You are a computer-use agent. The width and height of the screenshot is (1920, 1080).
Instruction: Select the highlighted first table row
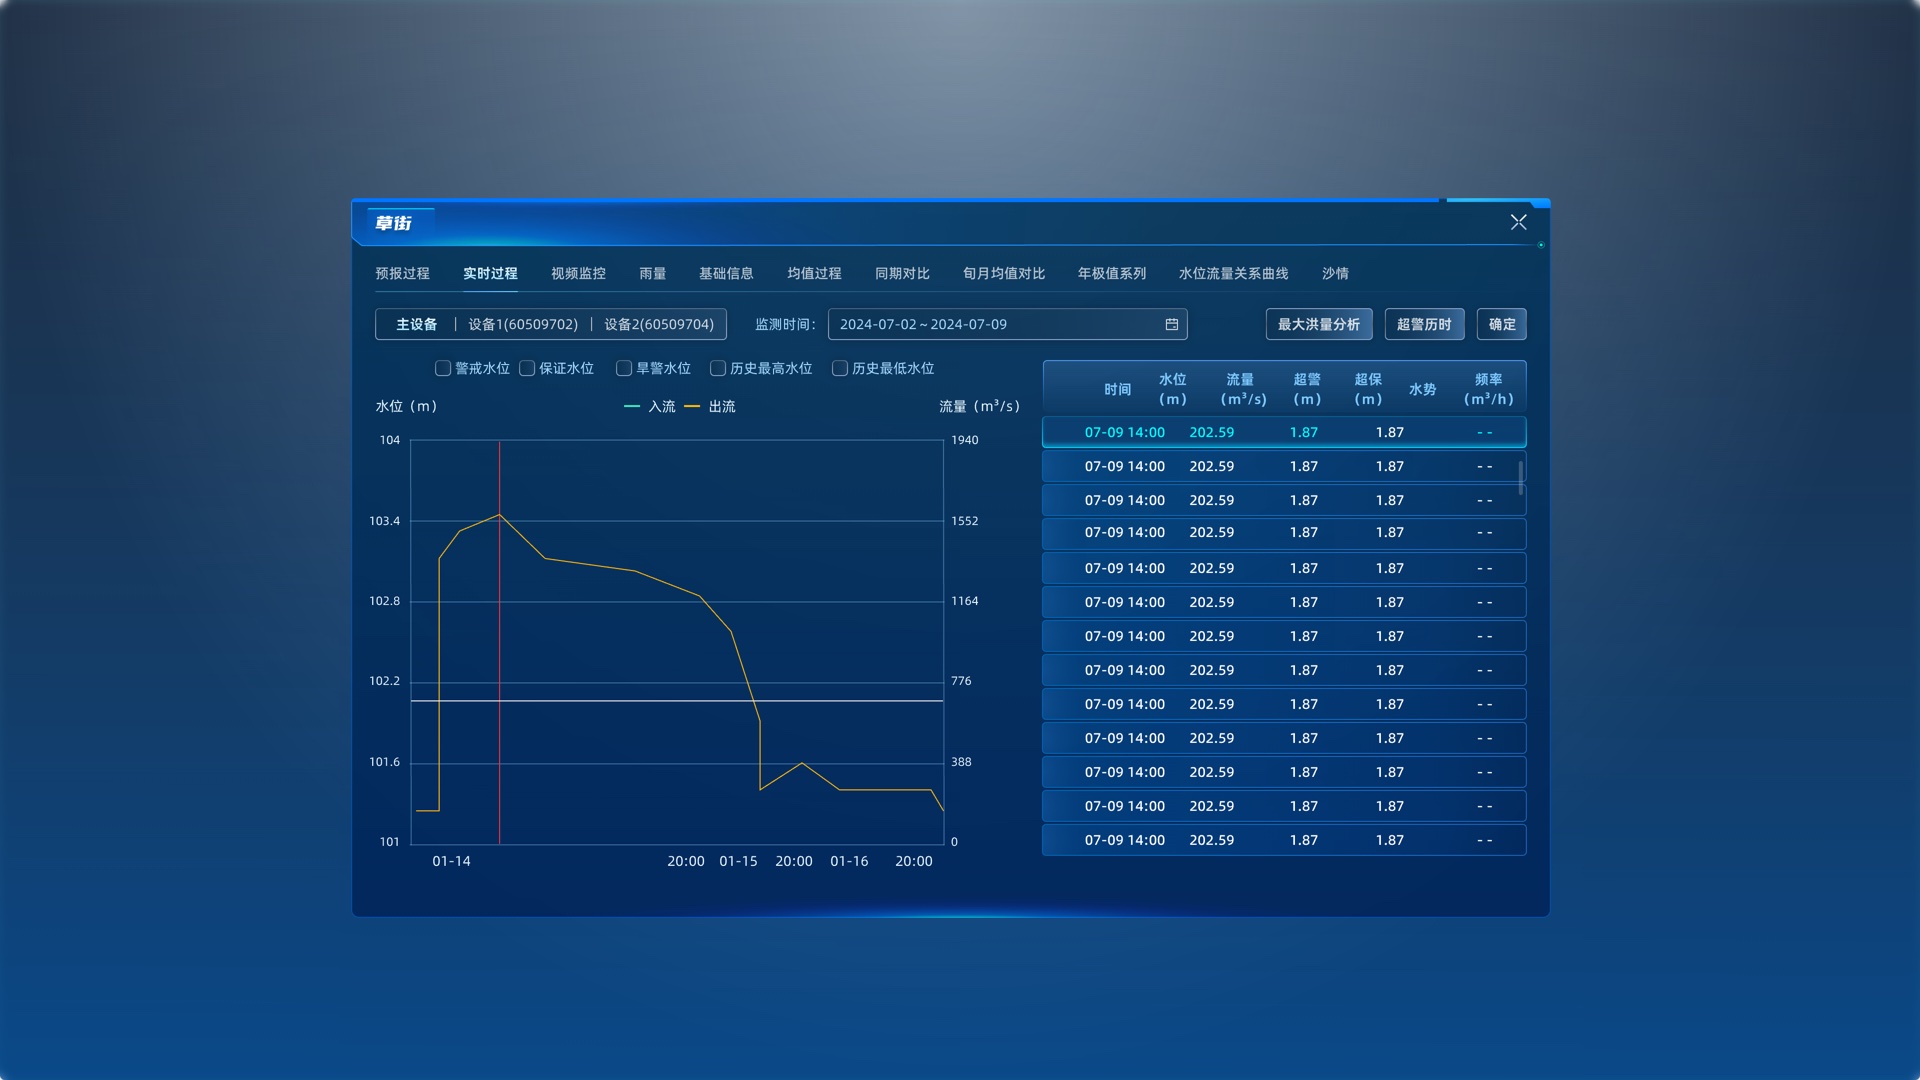coord(1284,432)
